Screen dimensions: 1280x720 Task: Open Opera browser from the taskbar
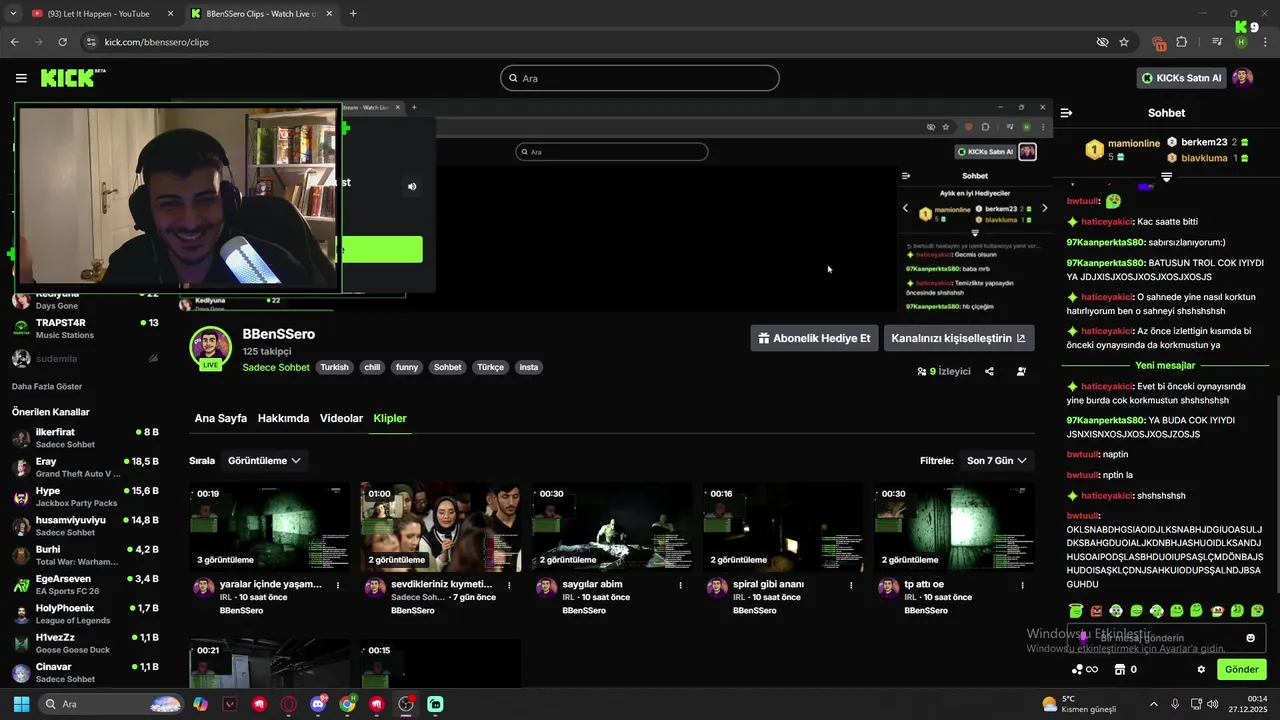point(289,704)
